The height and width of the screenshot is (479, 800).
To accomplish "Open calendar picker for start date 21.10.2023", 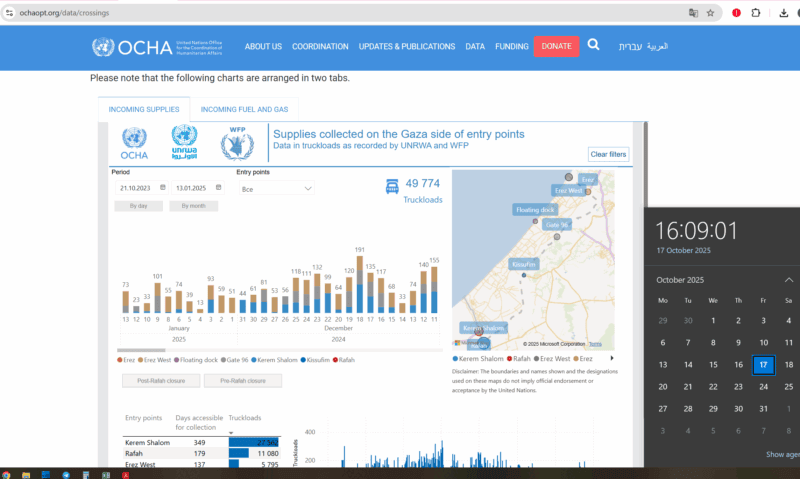I will (x=163, y=188).
